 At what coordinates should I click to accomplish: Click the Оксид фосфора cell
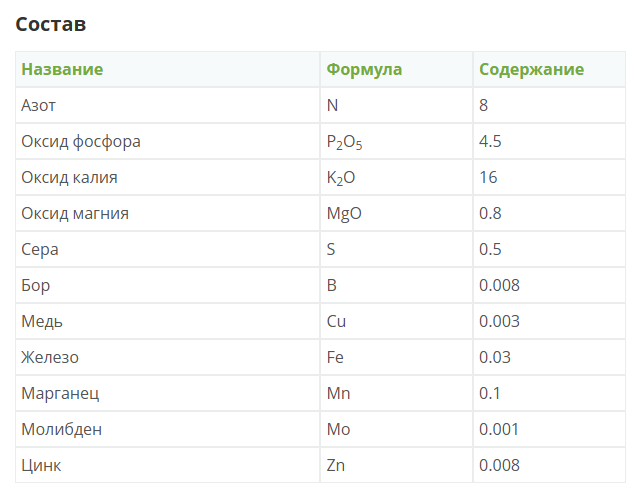point(81,141)
